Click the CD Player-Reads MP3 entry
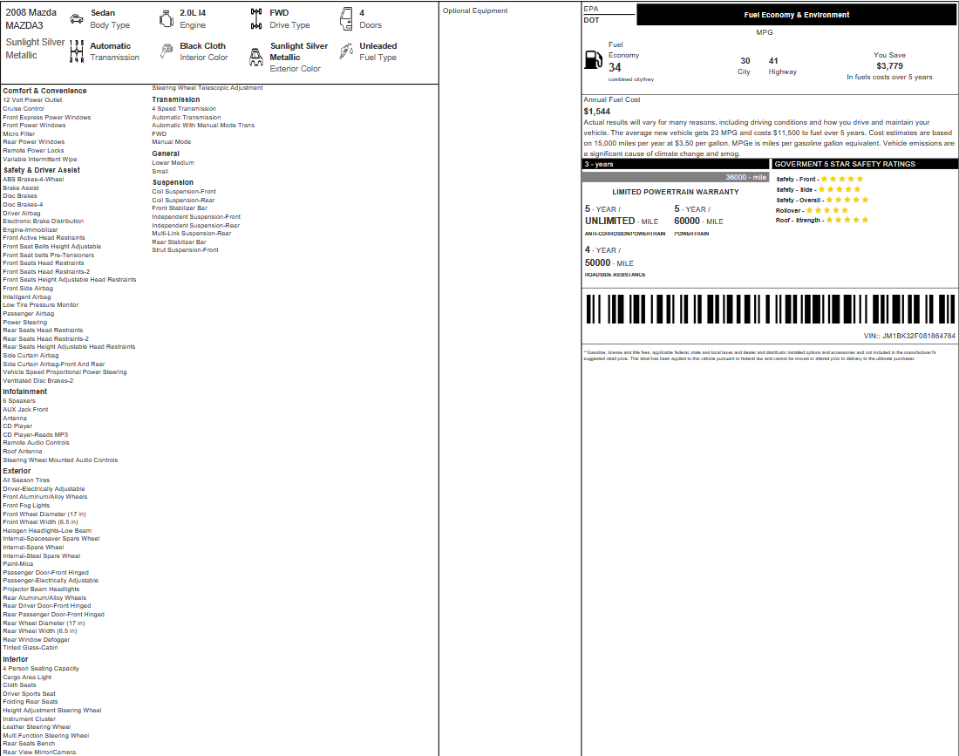The width and height of the screenshot is (959, 756). 35,435
